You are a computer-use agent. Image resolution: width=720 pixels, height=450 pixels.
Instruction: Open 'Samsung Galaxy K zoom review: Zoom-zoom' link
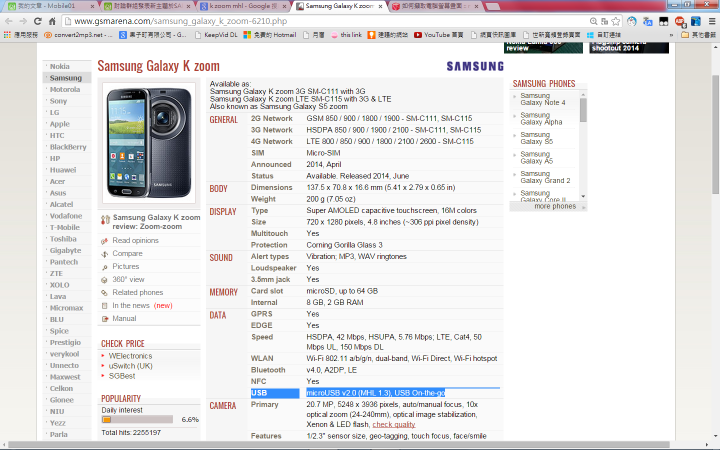pyautogui.click(x=156, y=222)
